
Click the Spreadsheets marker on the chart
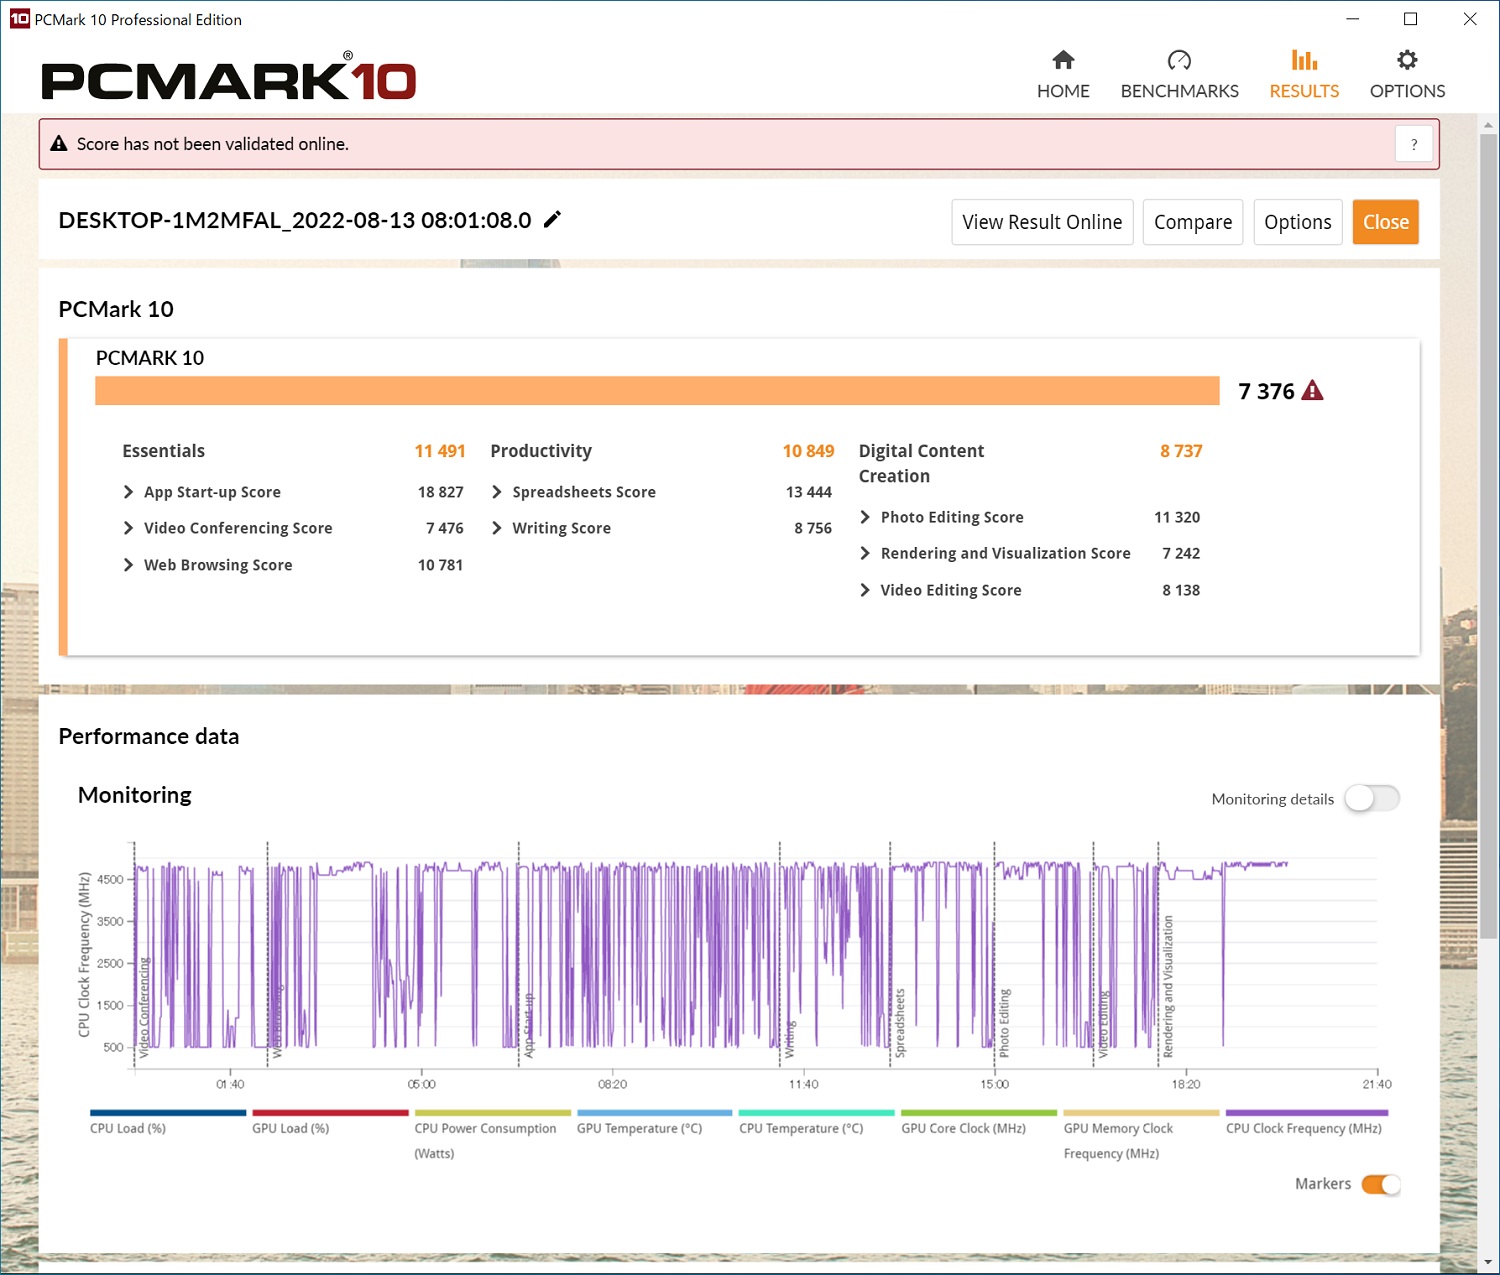[899, 1022]
